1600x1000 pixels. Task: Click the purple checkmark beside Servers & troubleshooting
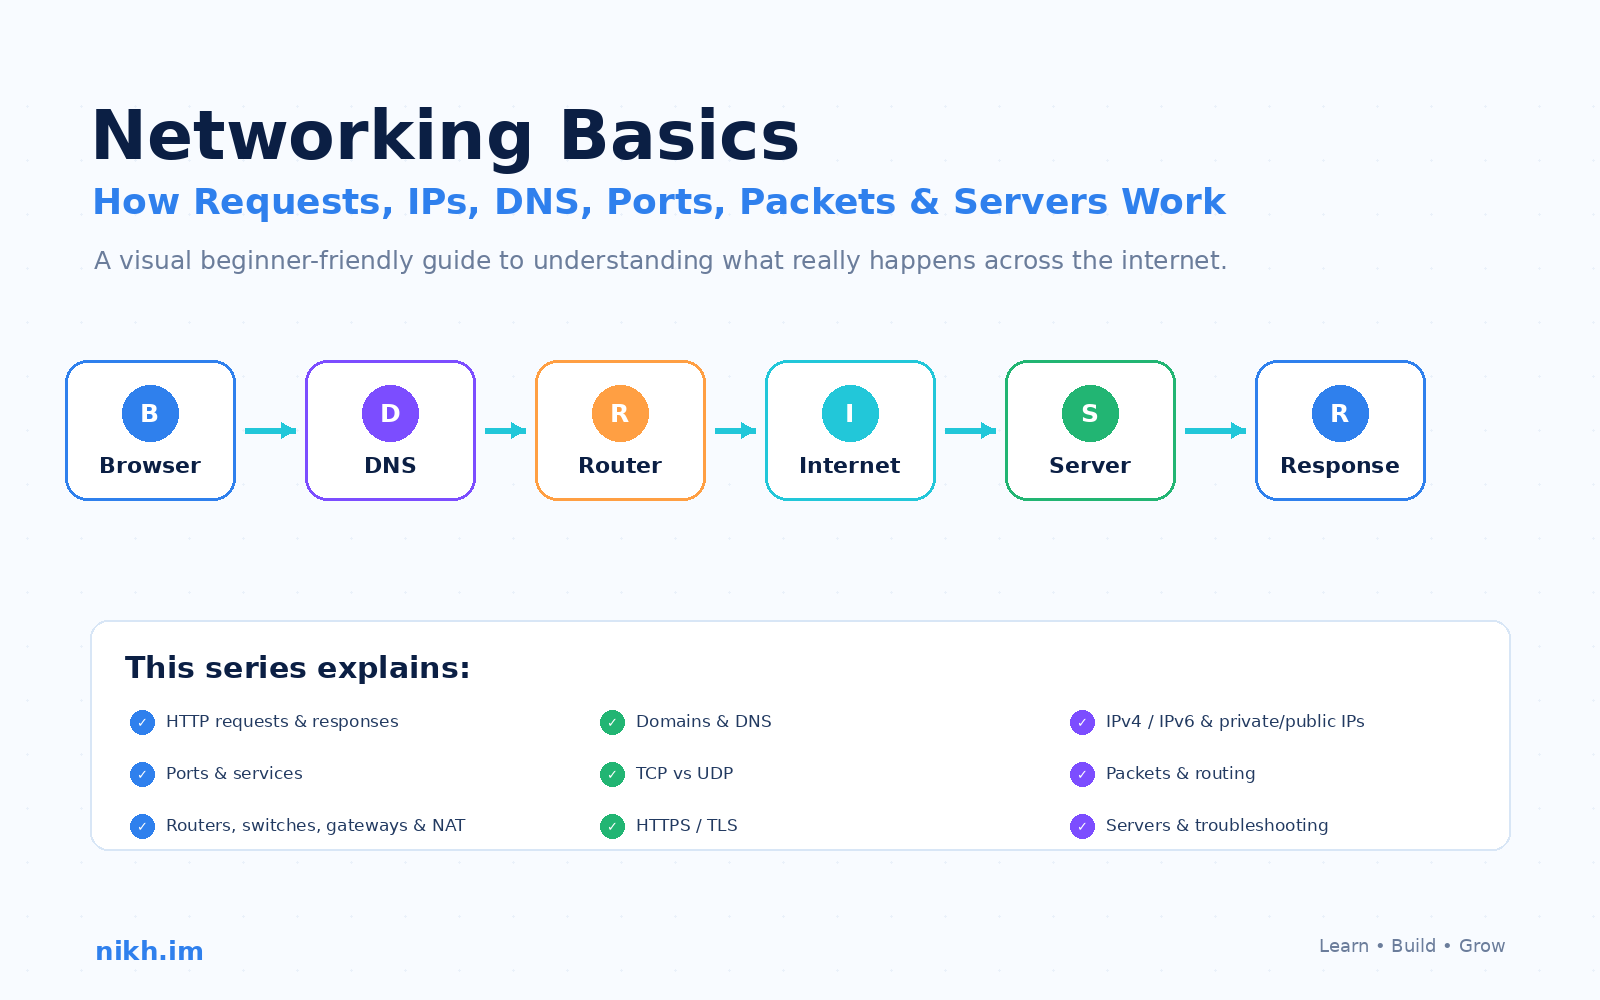tap(1082, 826)
